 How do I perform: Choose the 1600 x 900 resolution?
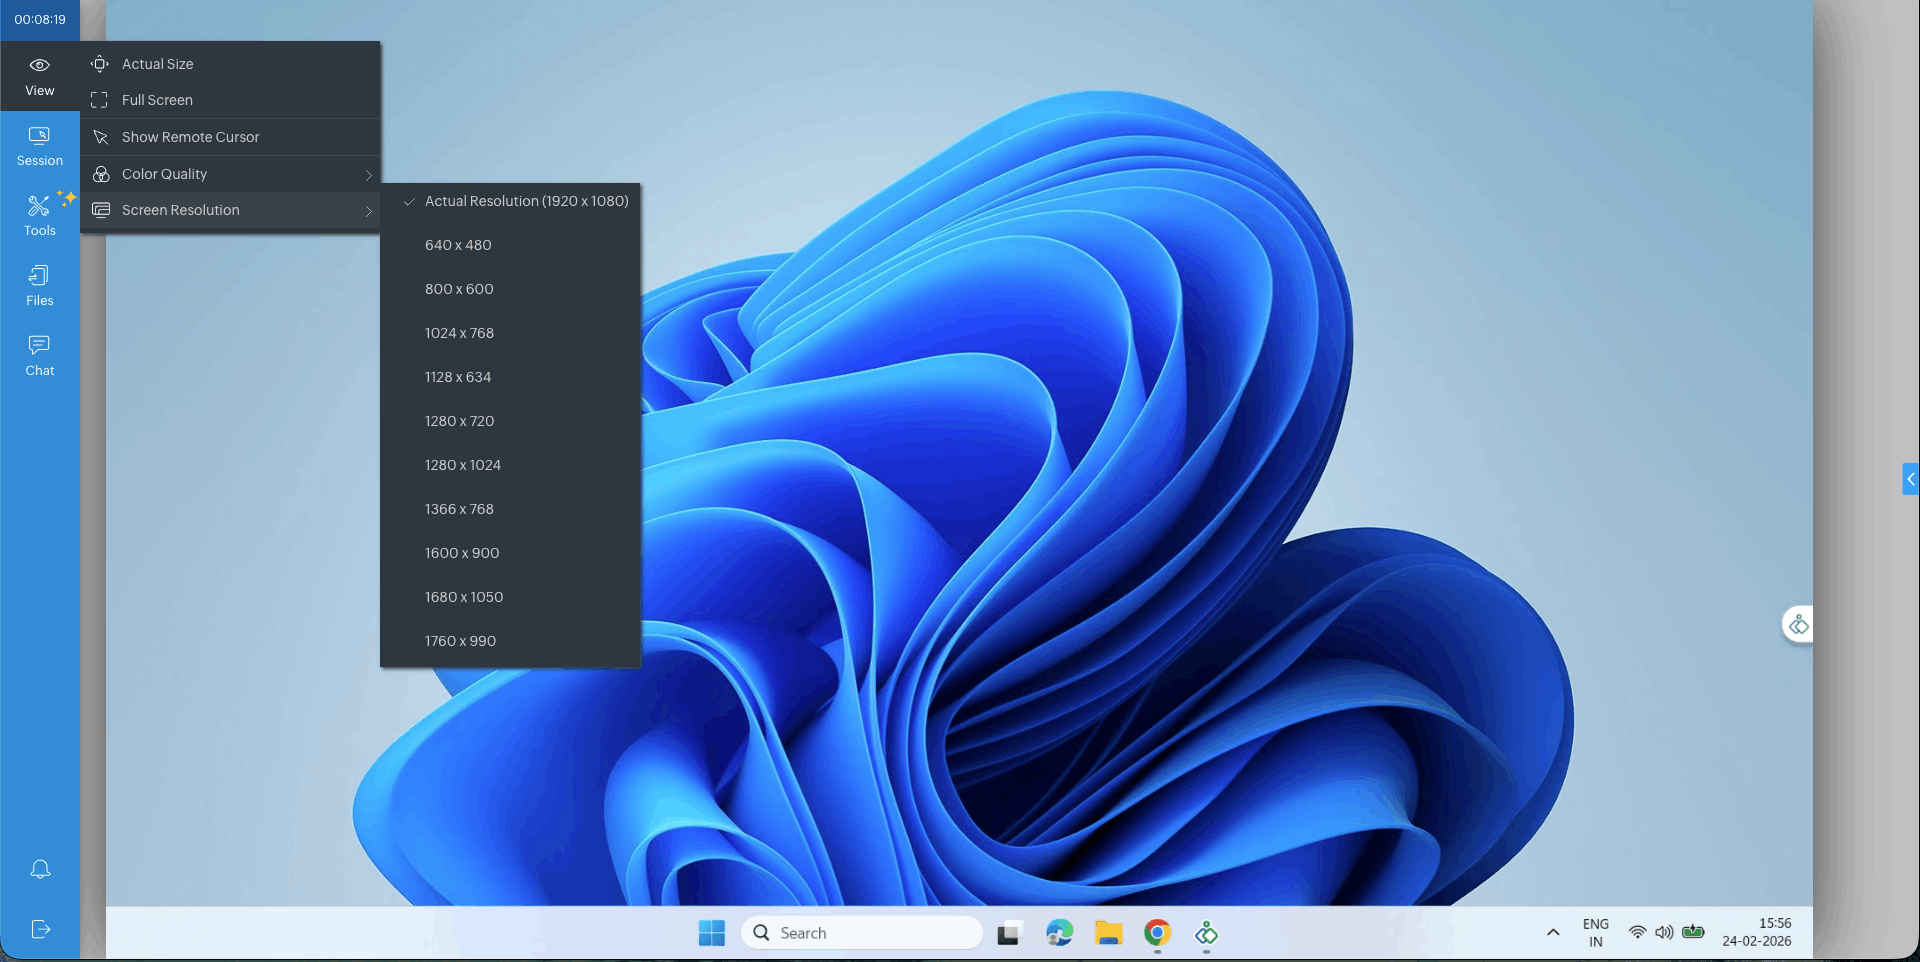(461, 553)
